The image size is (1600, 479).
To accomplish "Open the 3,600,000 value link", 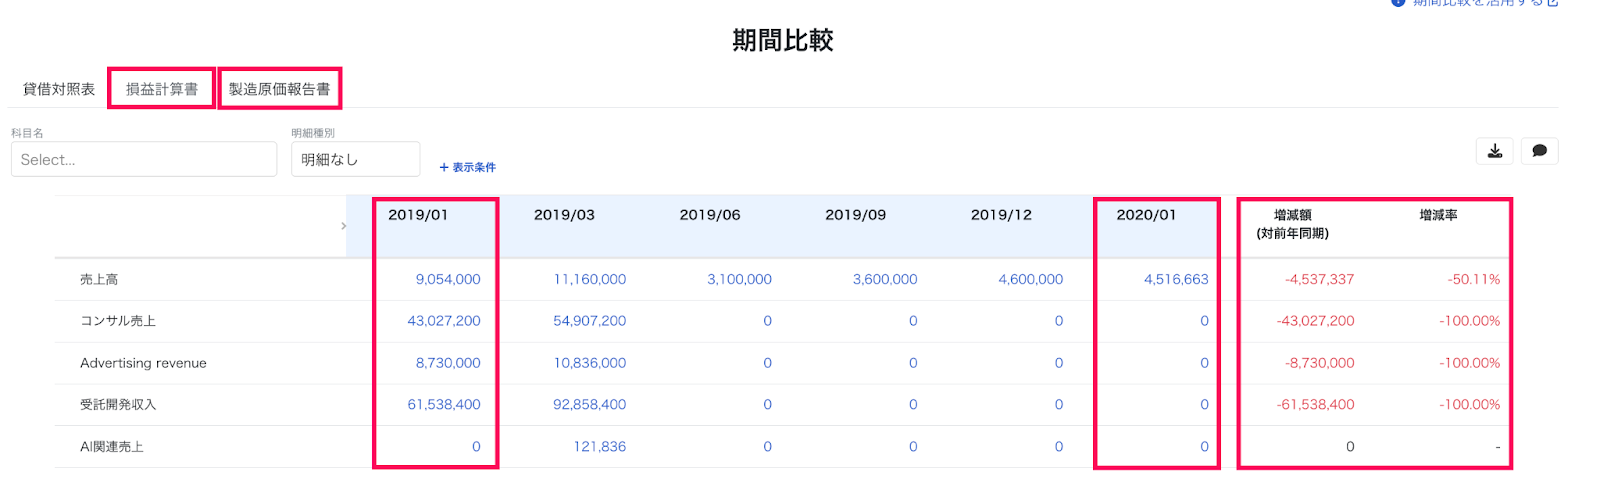I will [885, 280].
